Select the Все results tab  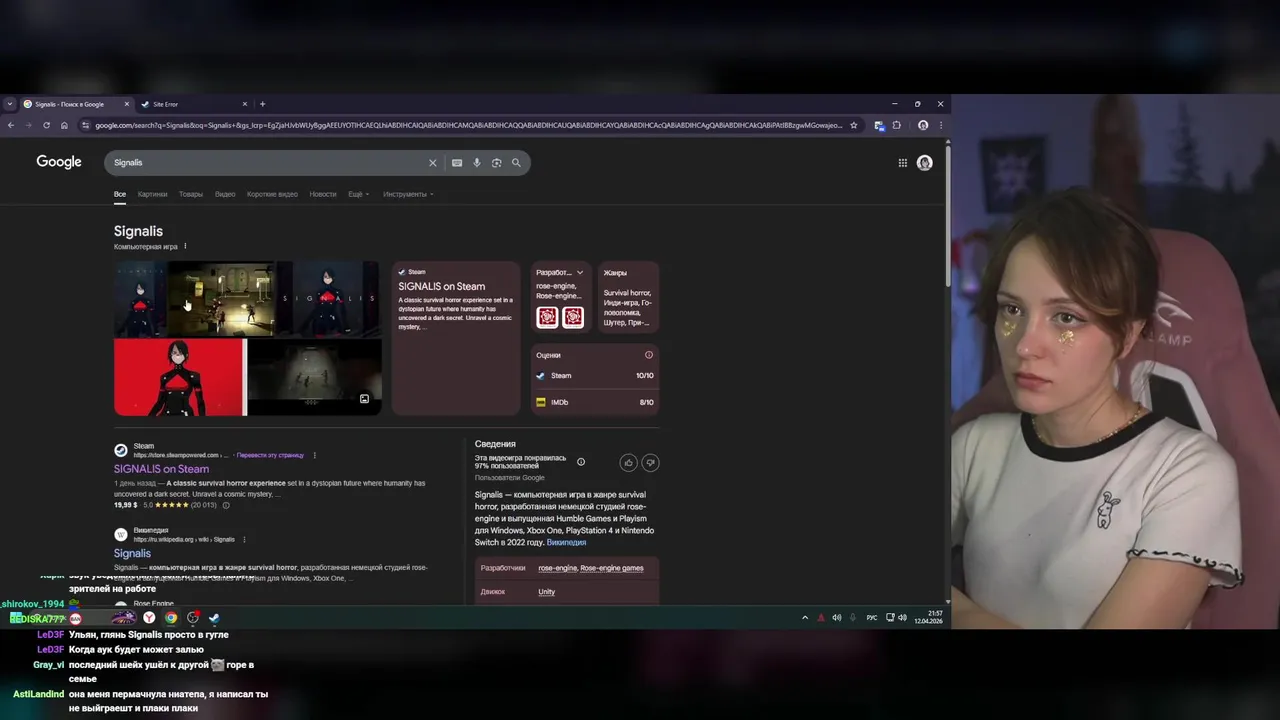[x=120, y=194]
